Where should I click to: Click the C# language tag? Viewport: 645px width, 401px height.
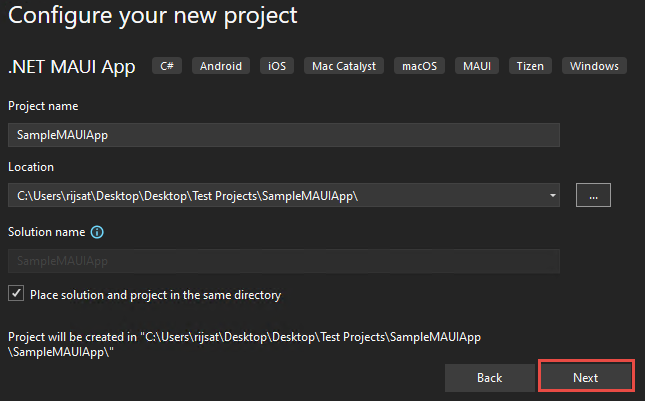pos(167,66)
